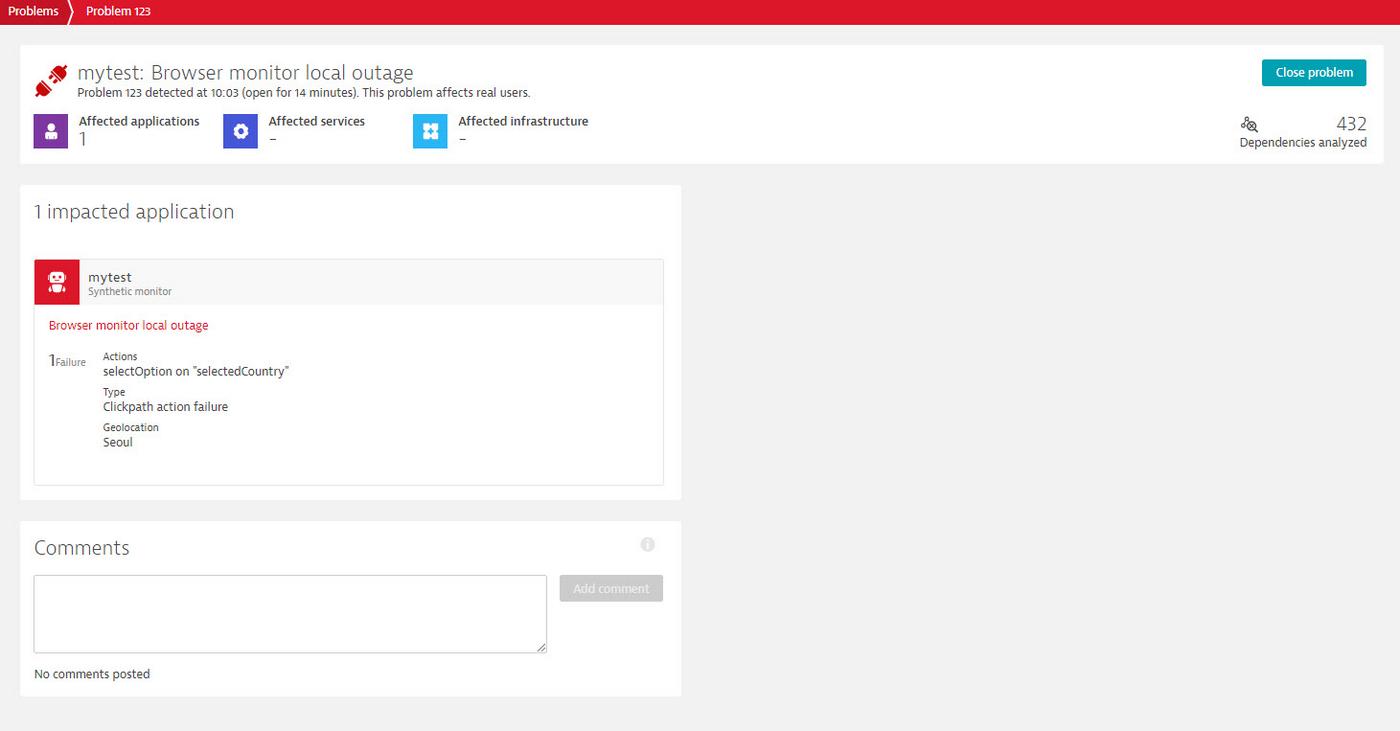Click the Affected applications icon
Screen dimensions: 1400x731
[50, 130]
